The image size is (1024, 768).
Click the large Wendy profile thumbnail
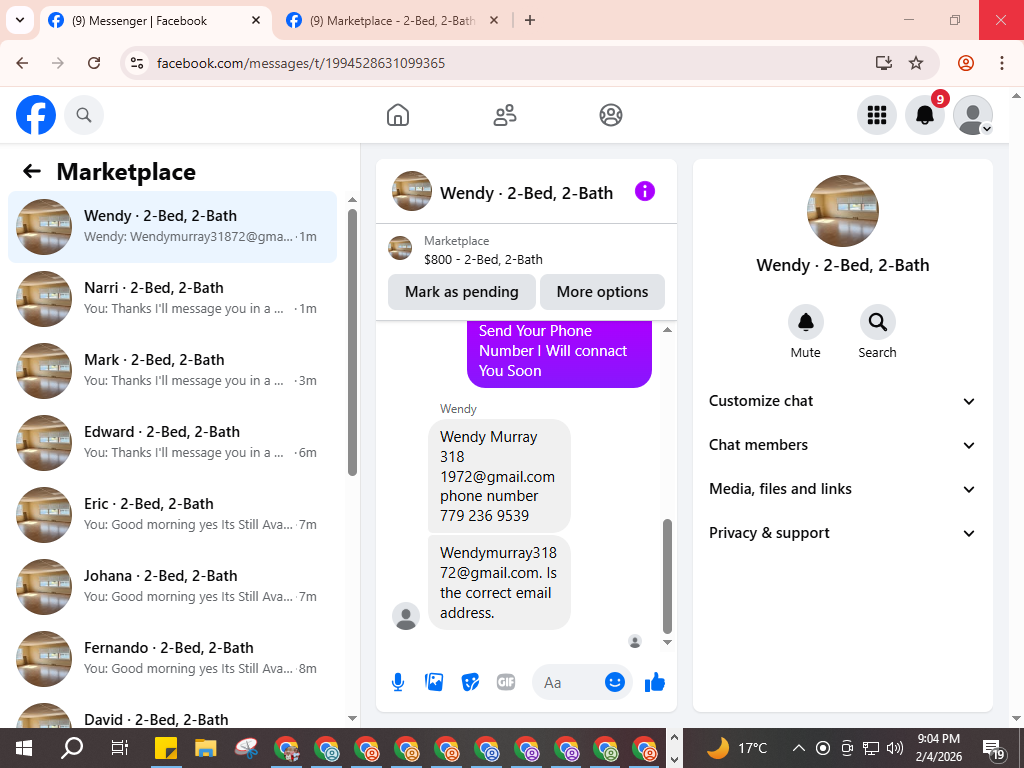(842, 211)
